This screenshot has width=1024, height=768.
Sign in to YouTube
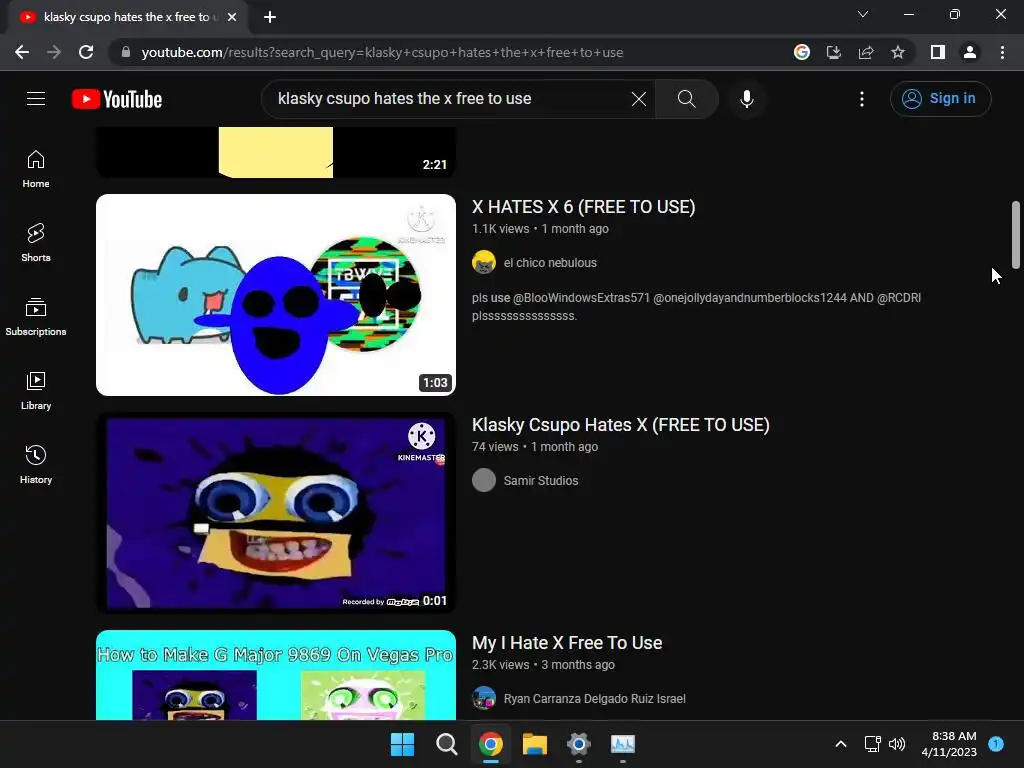pos(940,99)
